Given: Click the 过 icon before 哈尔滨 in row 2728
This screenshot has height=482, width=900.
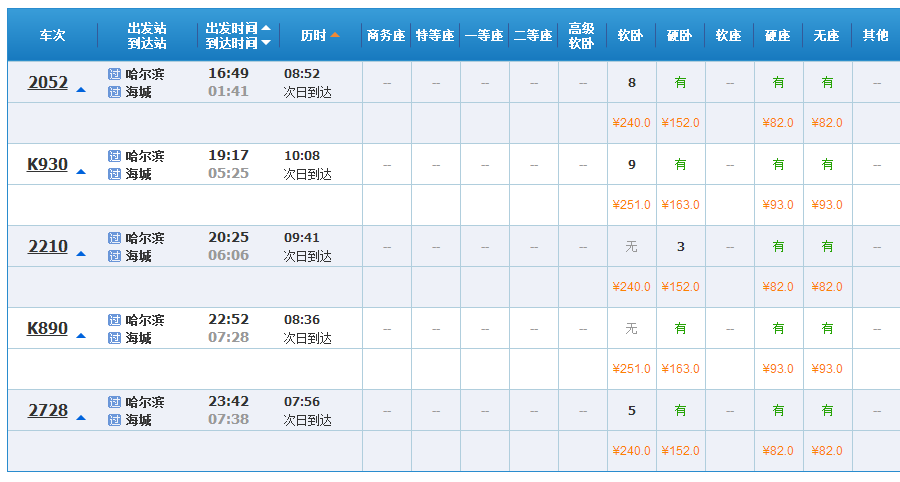Looking at the screenshot, I should pos(114,402).
